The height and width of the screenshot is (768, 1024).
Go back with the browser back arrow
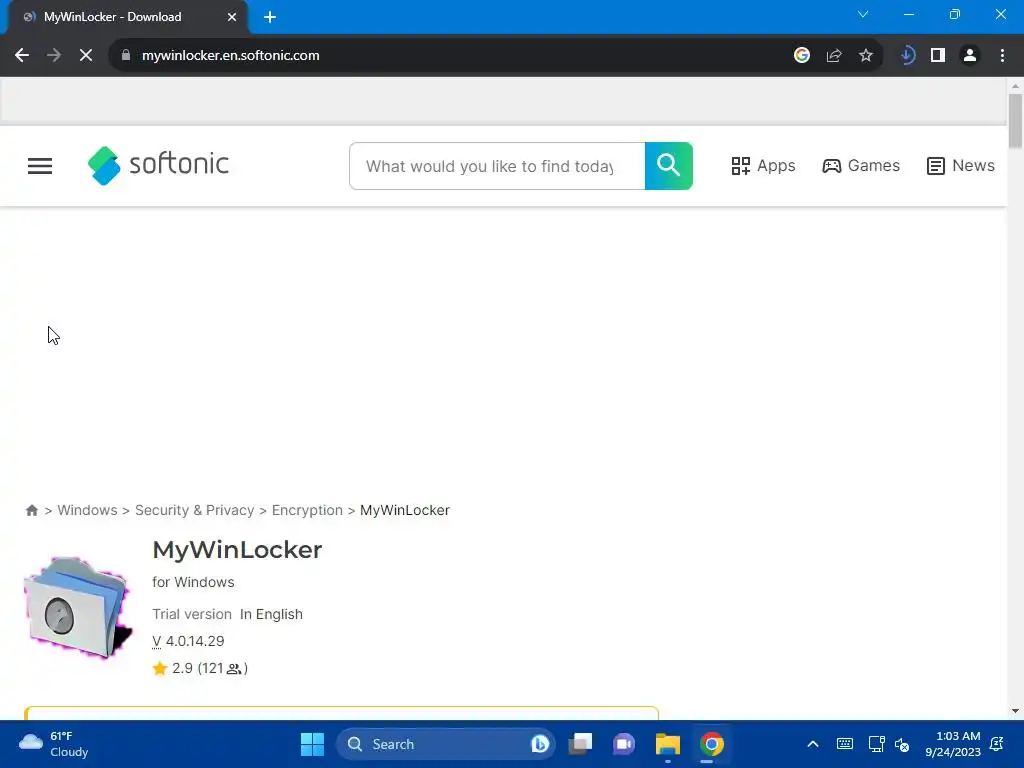[x=22, y=56]
